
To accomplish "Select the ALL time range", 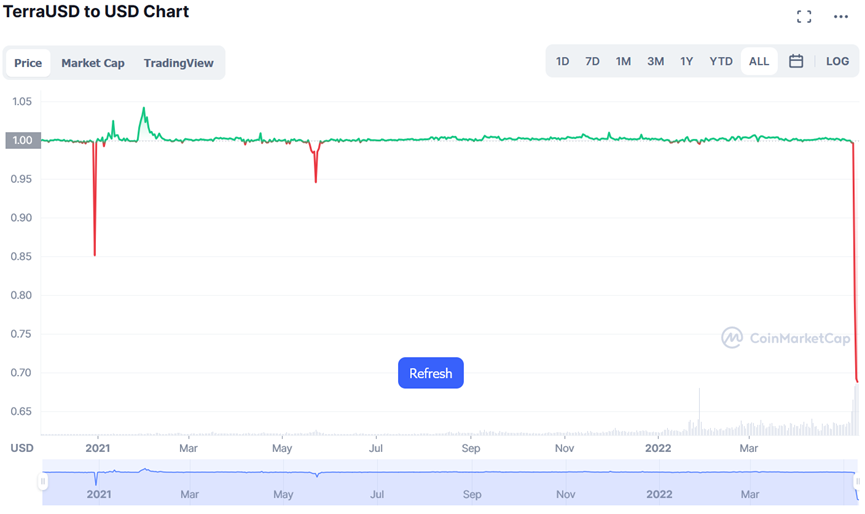I will tap(759, 61).
